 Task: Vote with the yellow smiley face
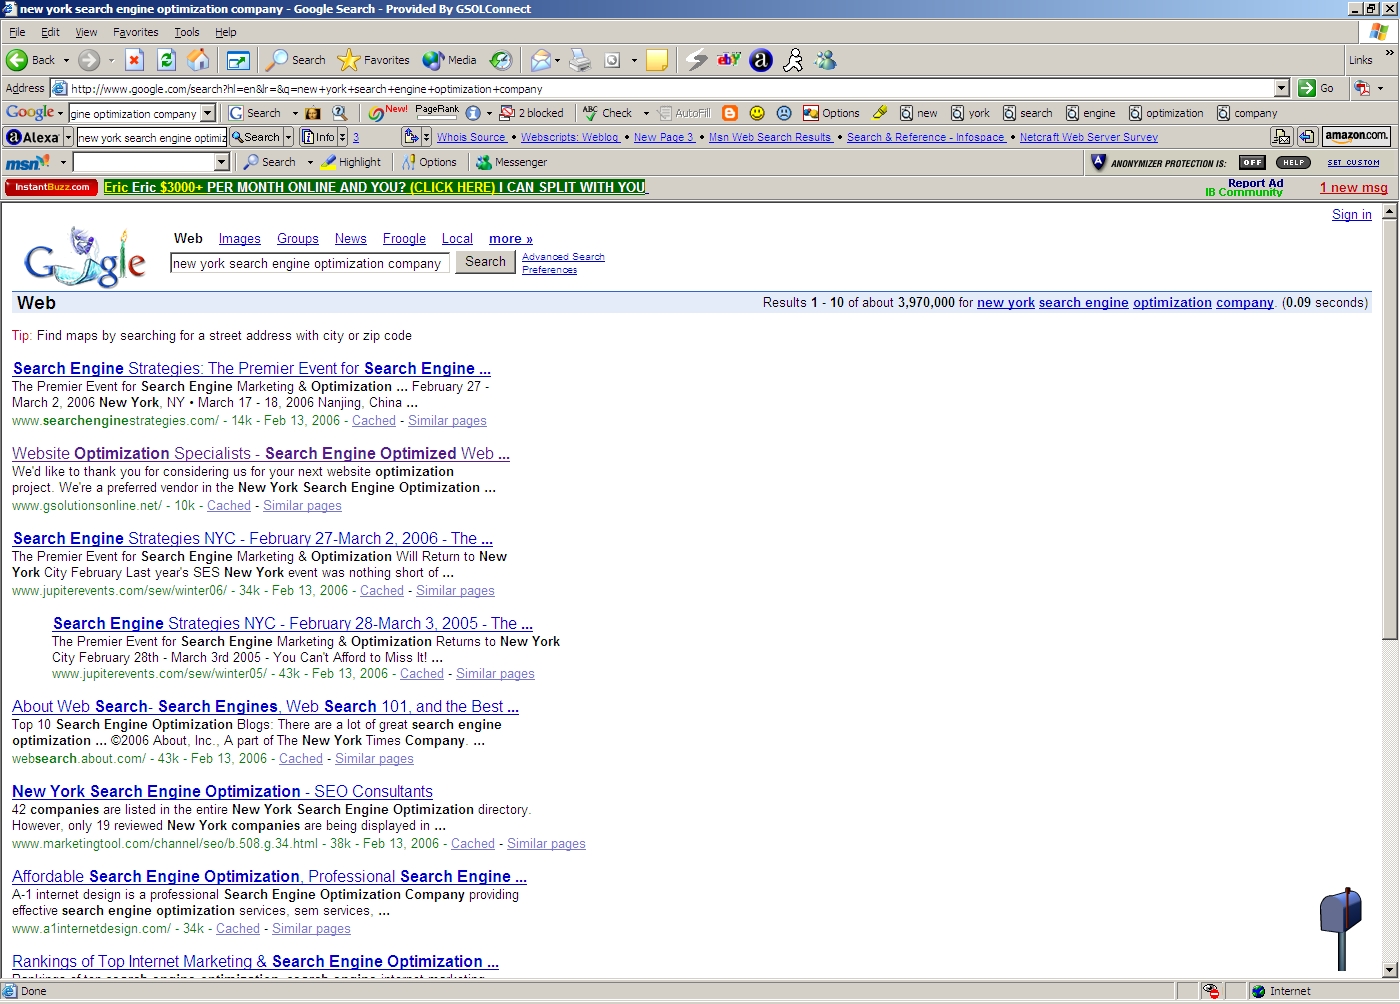click(x=757, y=113)
